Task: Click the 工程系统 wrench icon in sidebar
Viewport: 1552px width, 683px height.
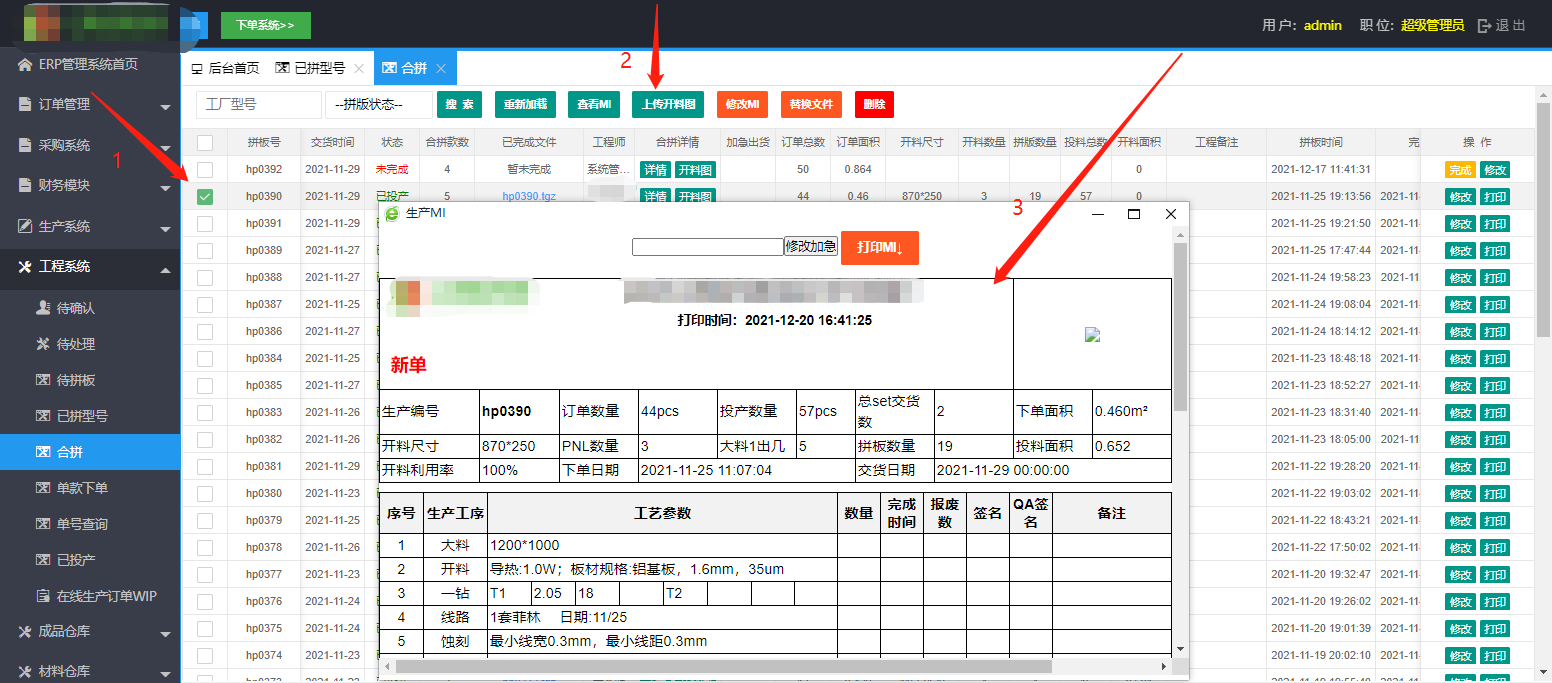Action: coord(25,266)
